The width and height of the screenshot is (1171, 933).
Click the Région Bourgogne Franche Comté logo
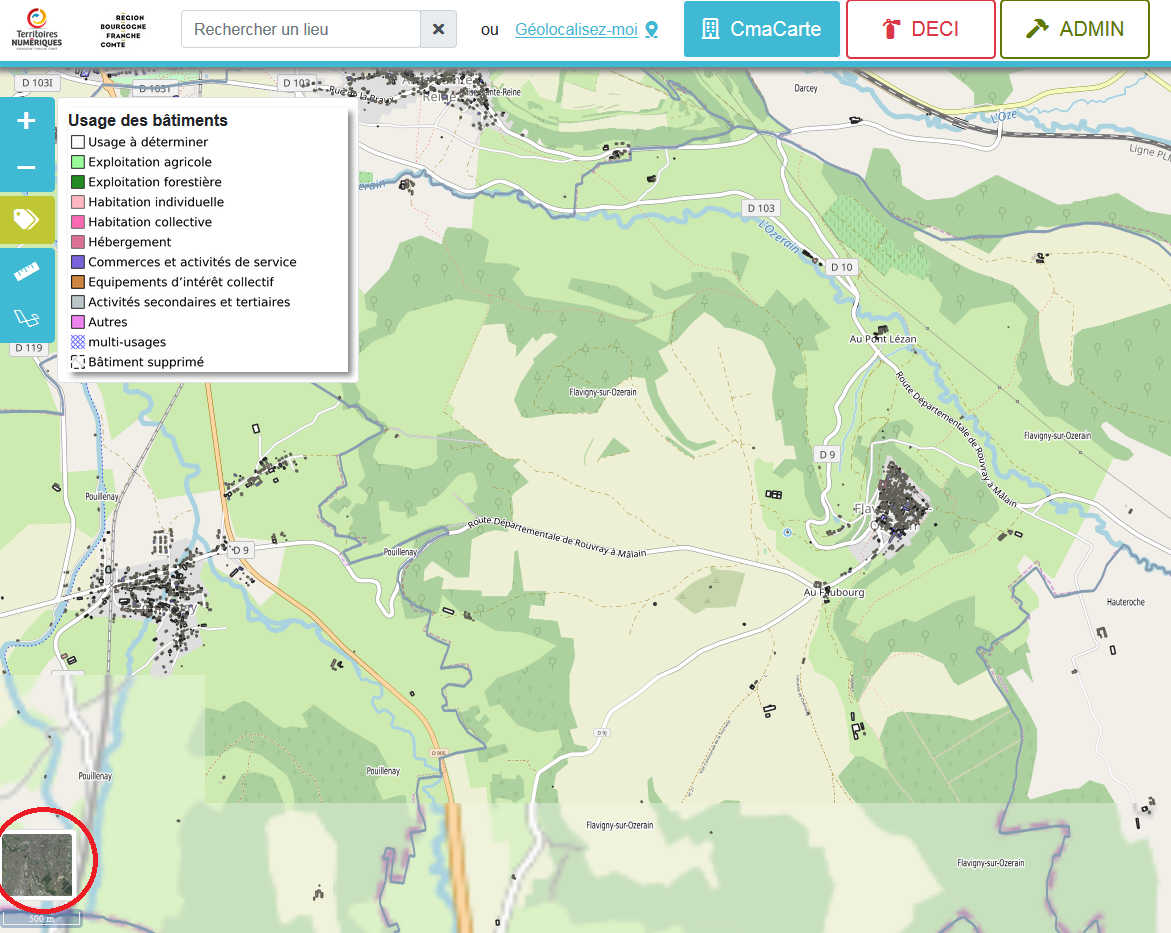tap(123, 31)
